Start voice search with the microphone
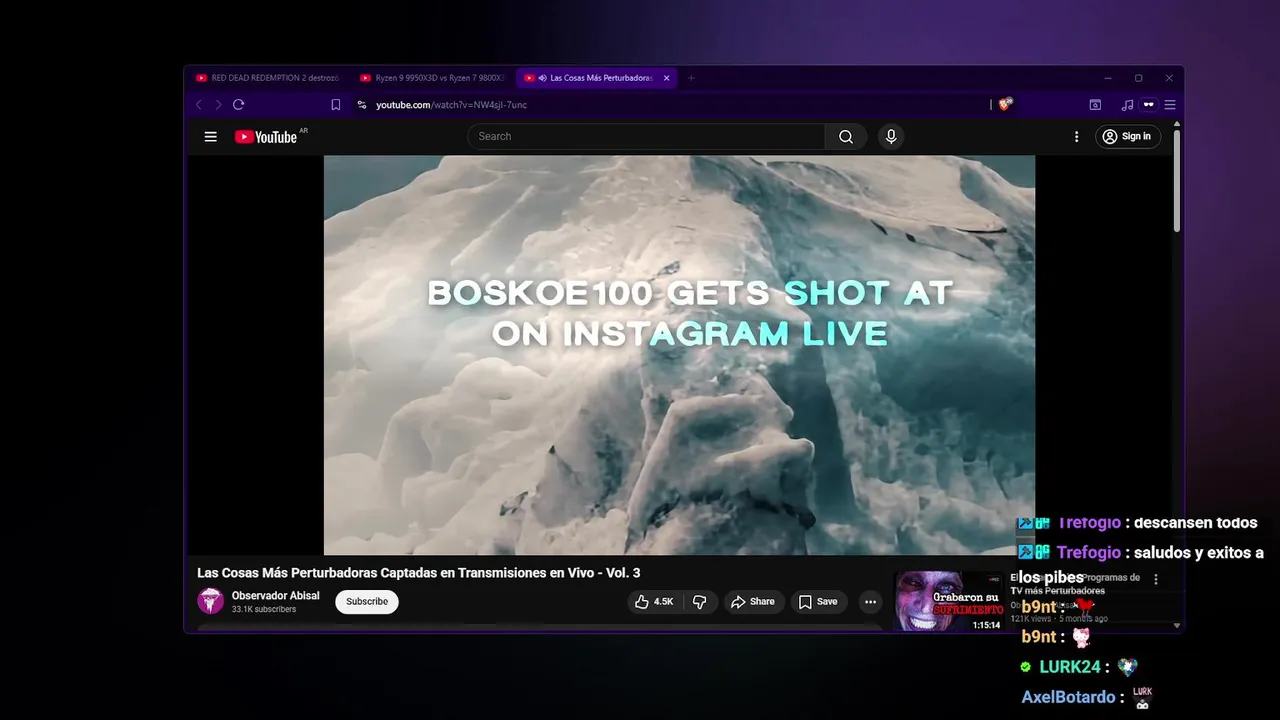 (x=891, y=137)
